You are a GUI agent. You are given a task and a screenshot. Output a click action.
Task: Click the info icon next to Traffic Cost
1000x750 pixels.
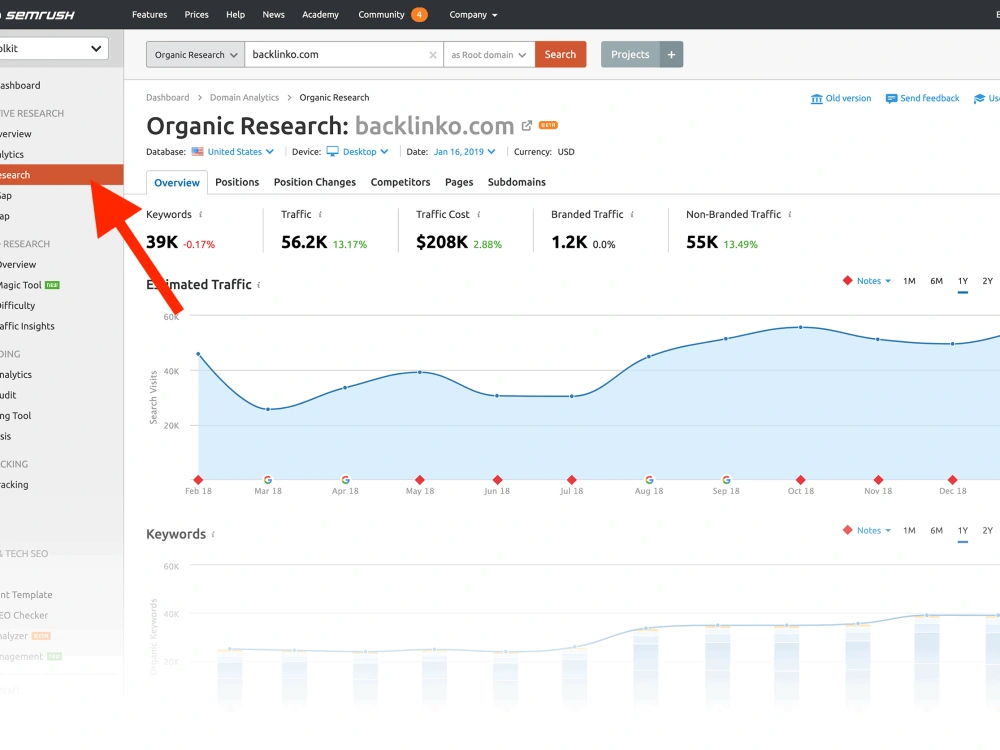478,215
